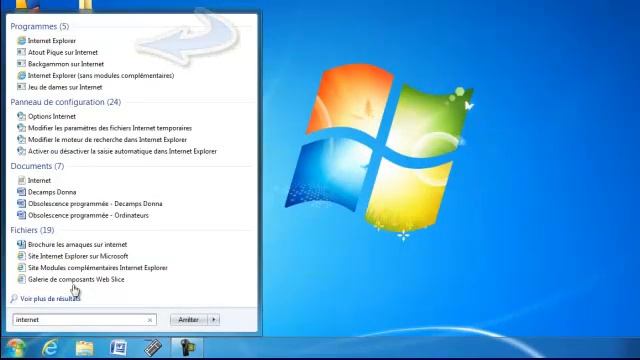
Task: Open the Programmes (5) category header
Action: 40,26
